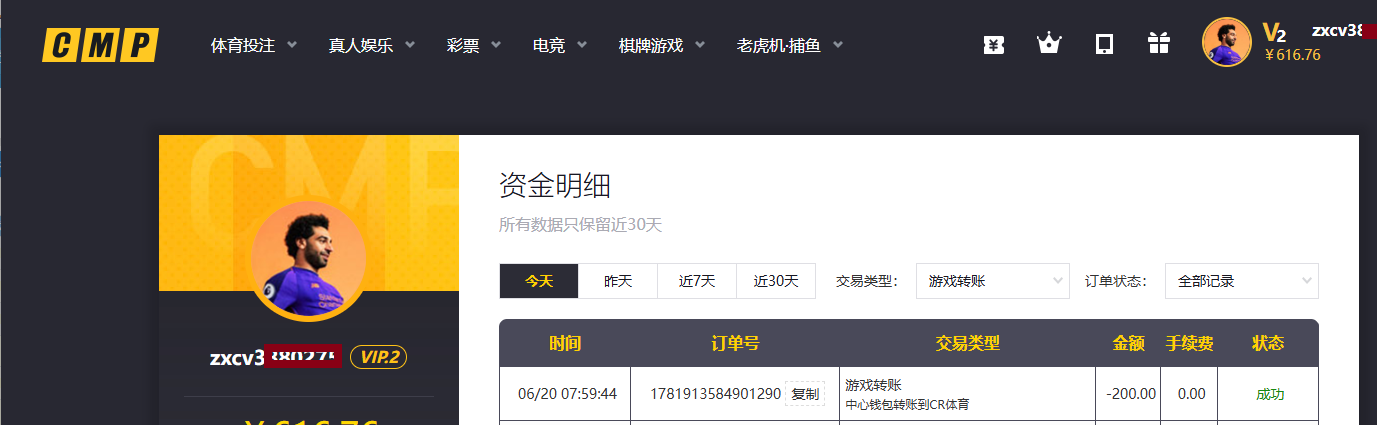Screen dimensions: 1377x425
Task: Expand chevron next to 真人娱乐
Action: point(410,45)
